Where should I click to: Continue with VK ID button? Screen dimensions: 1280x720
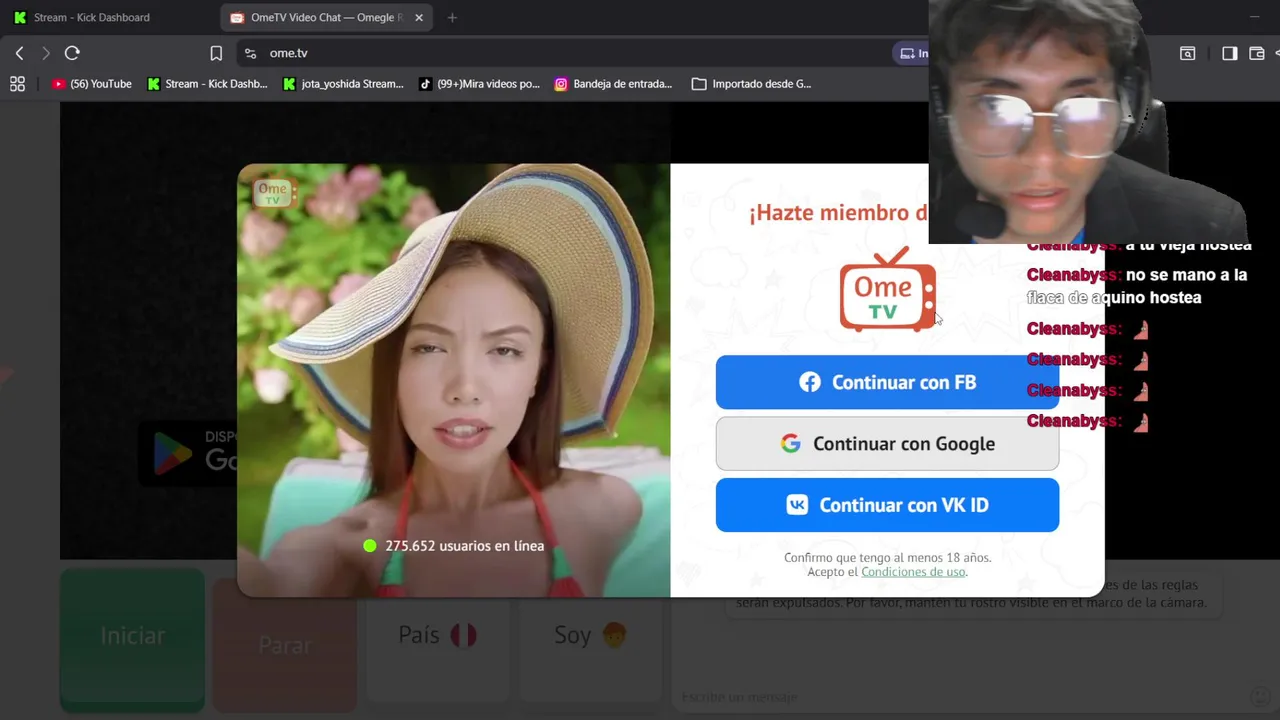pyautogui.click(x=887, y=505)
